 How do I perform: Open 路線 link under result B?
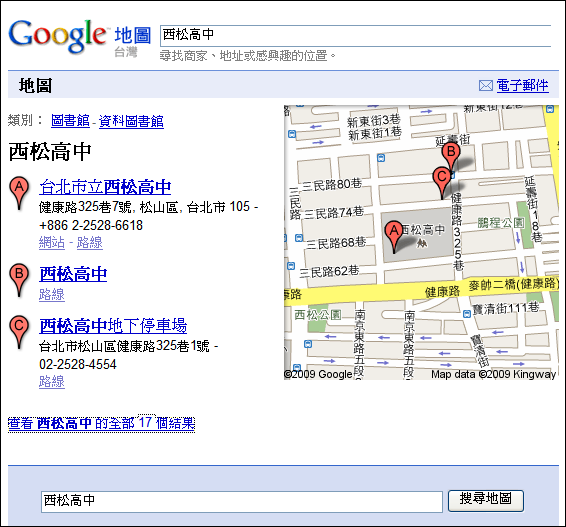[52, 295]
